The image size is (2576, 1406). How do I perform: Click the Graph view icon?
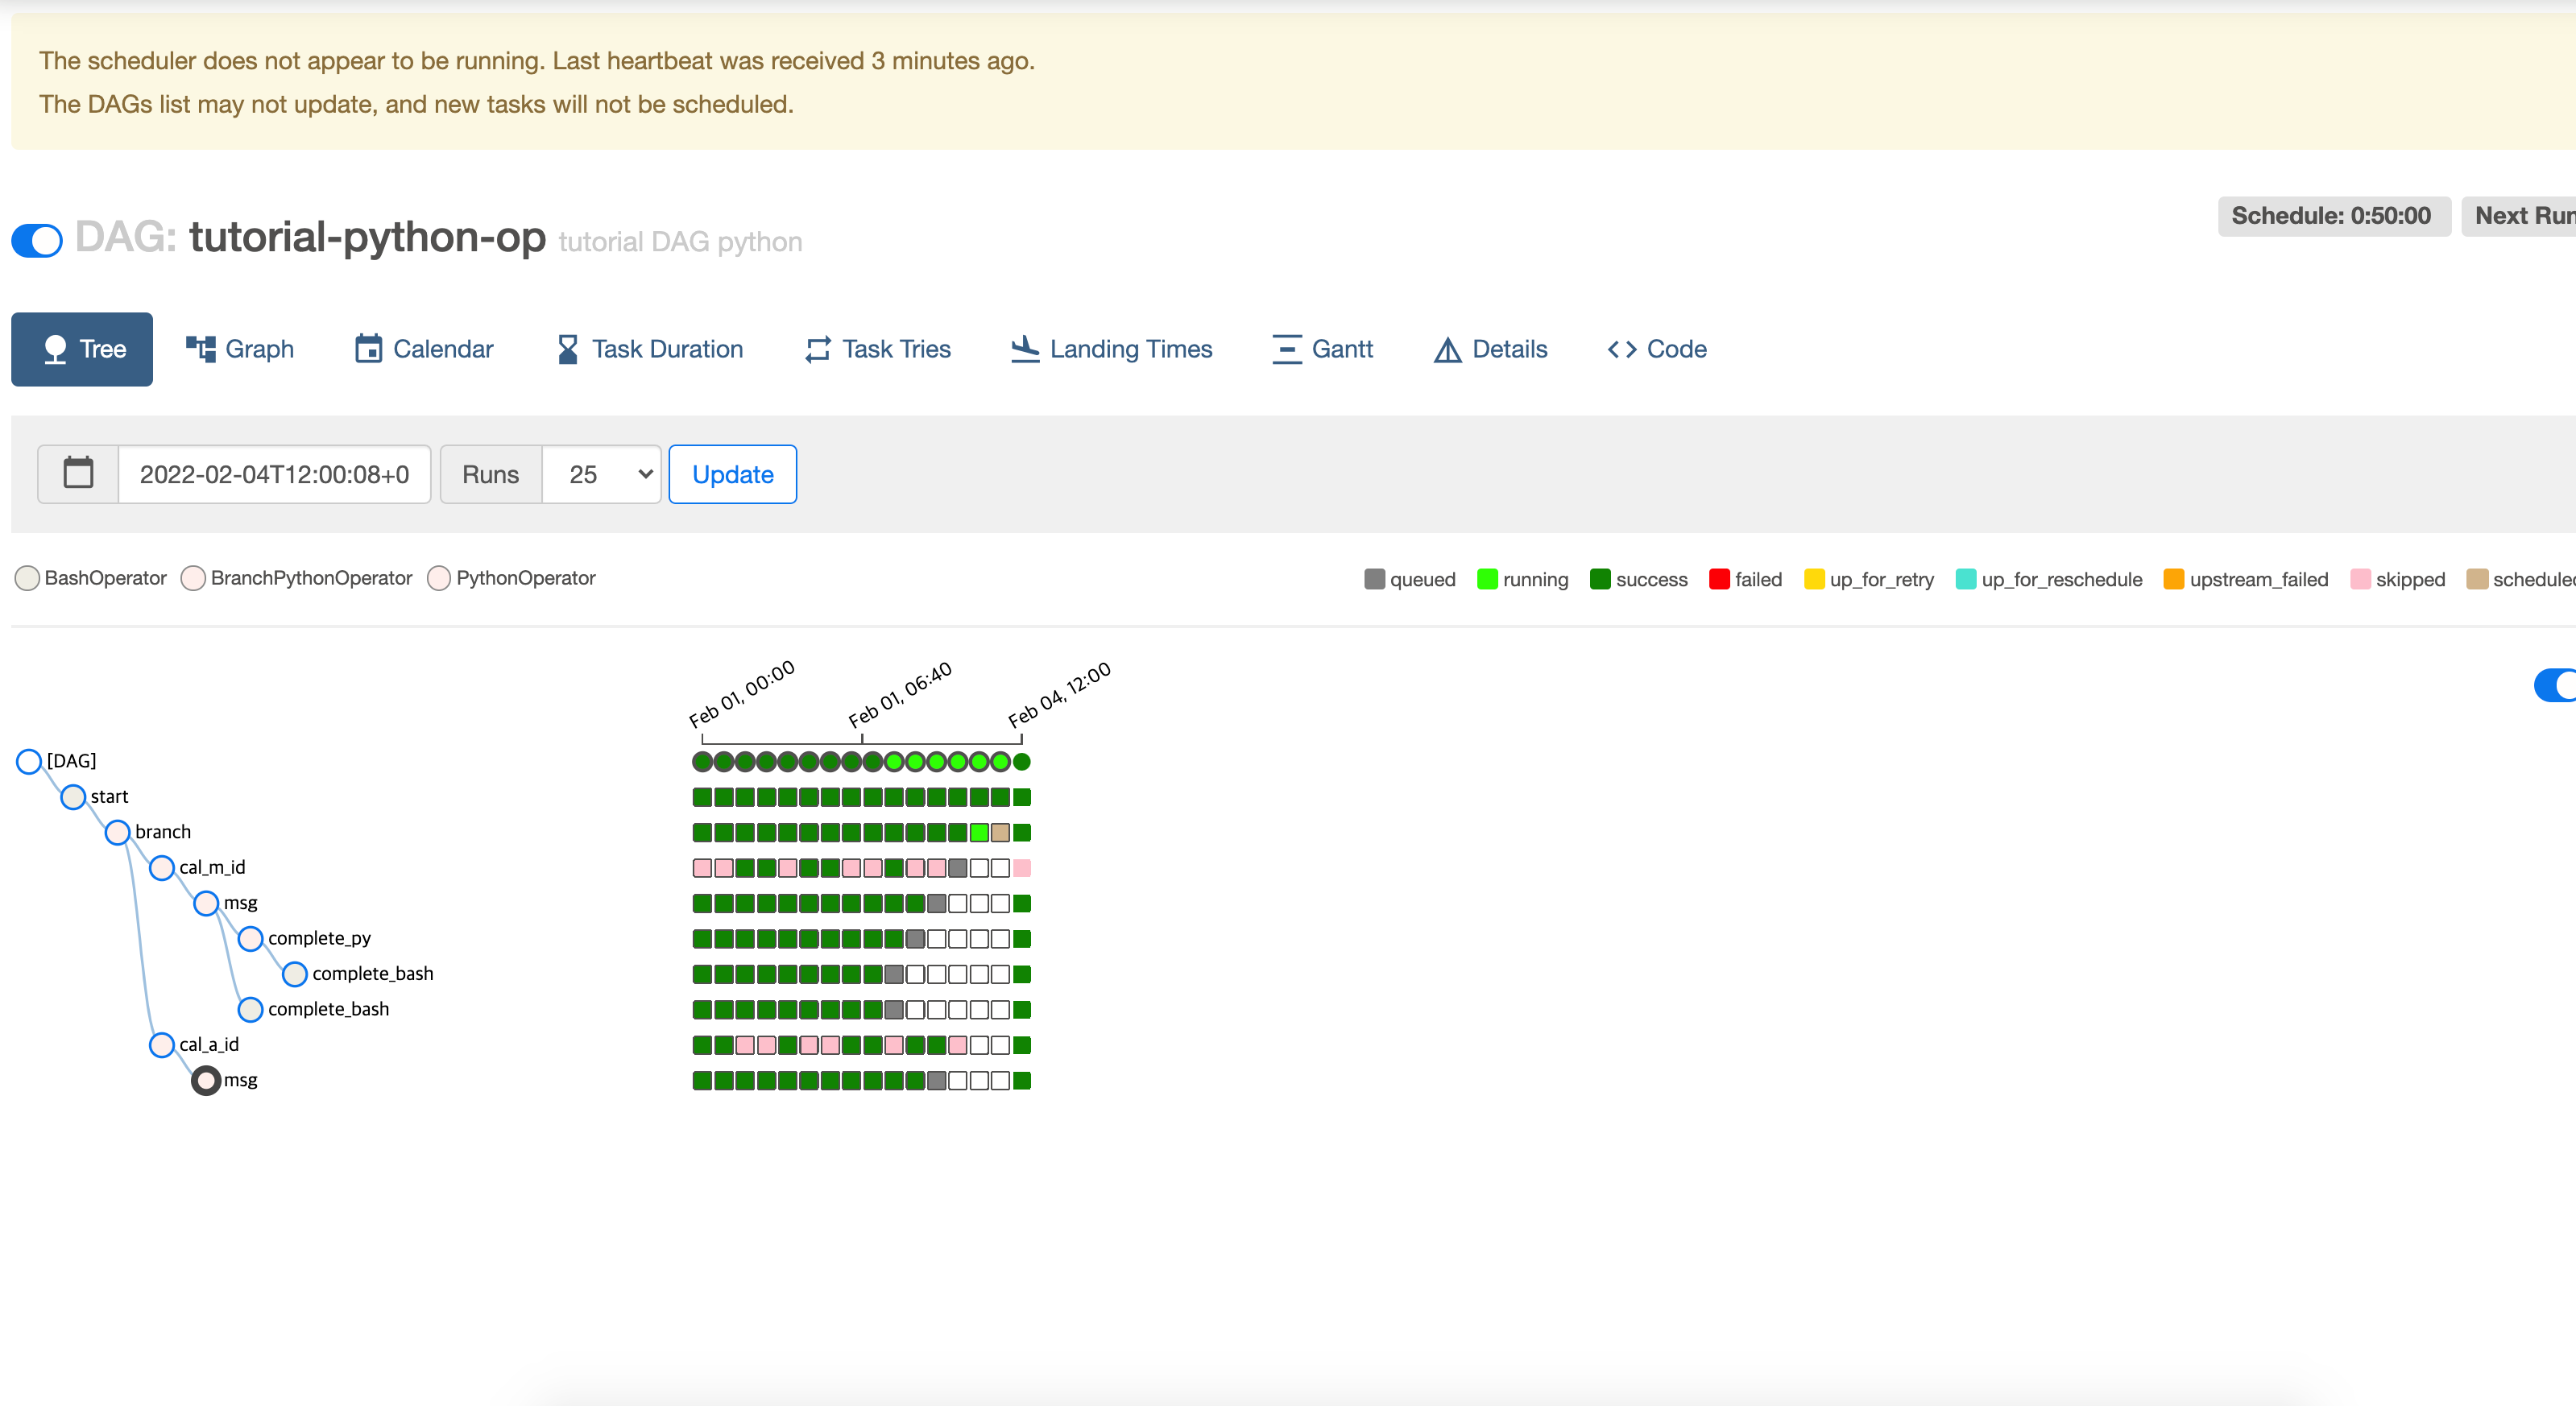pos(201,349)
